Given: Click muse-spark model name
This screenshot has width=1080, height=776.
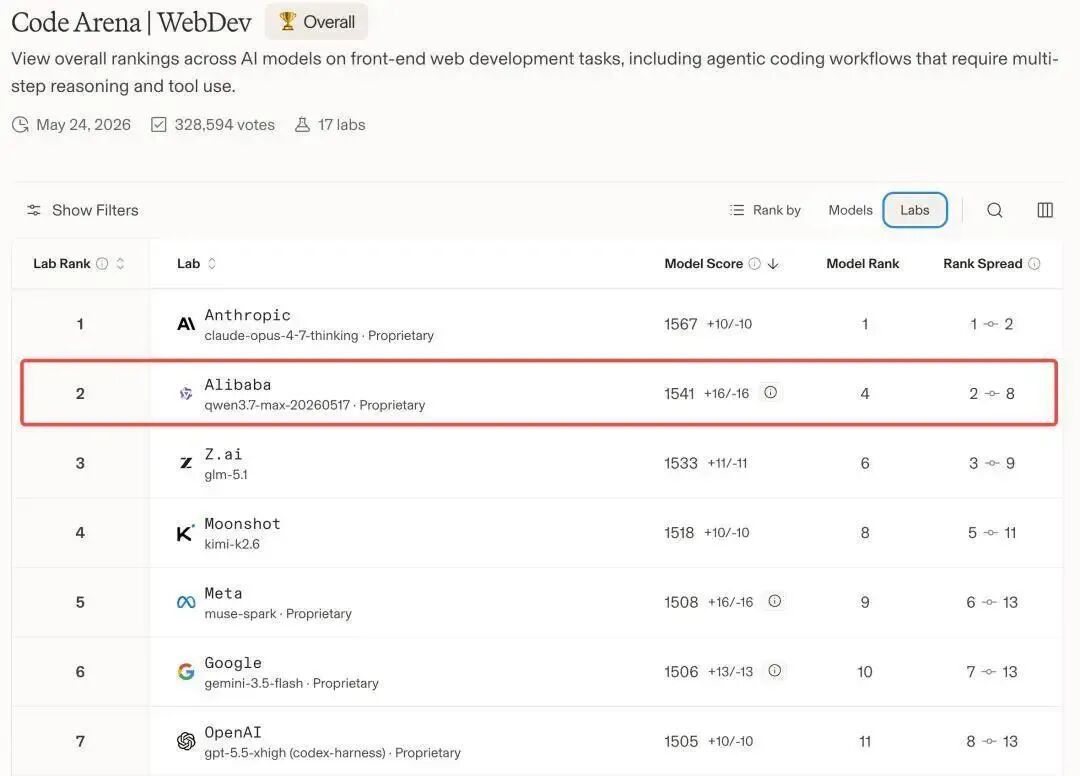Looking at the screenshot, I should 240,614.
